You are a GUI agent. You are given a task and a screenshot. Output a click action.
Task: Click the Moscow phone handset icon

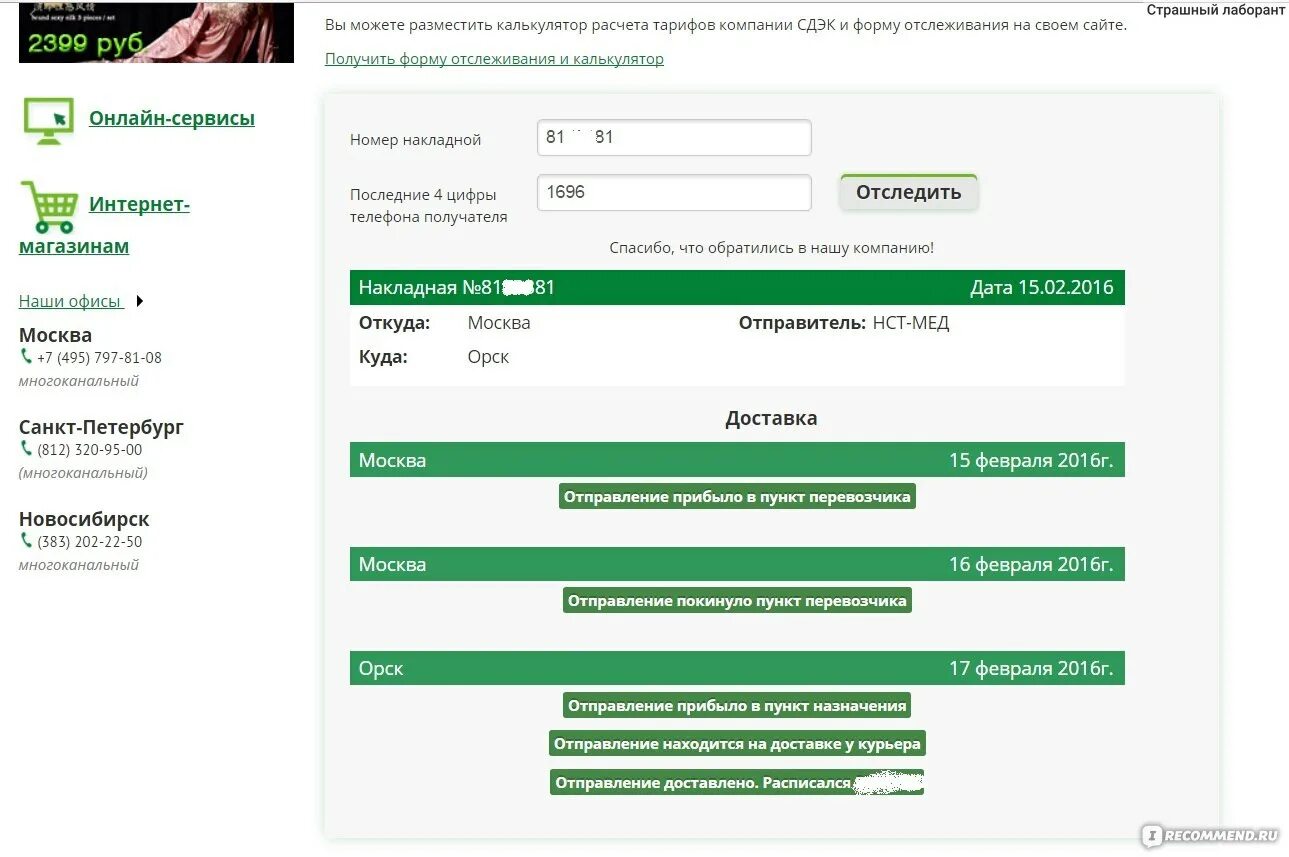(x=26, y=356)
